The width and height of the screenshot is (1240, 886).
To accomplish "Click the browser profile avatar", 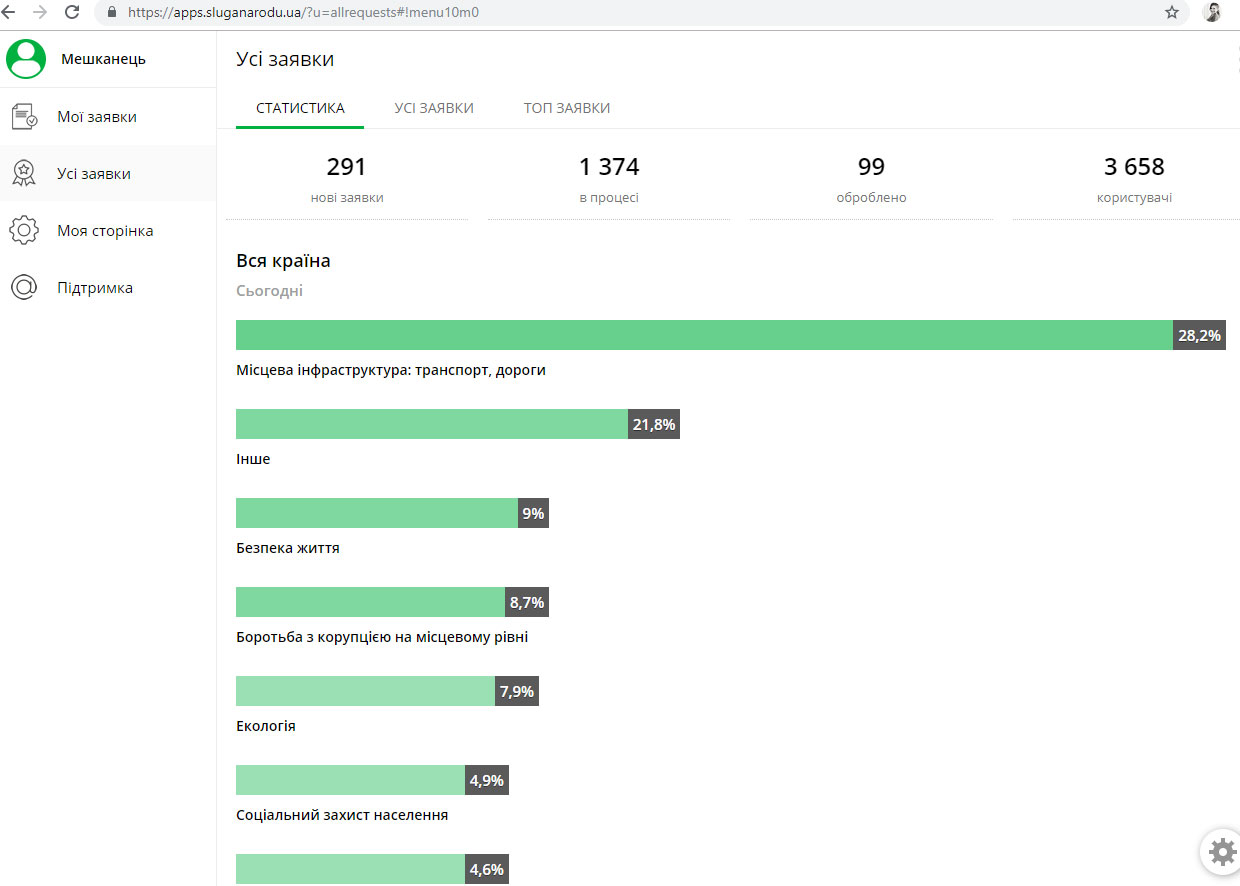I will tap(1212, 13).
